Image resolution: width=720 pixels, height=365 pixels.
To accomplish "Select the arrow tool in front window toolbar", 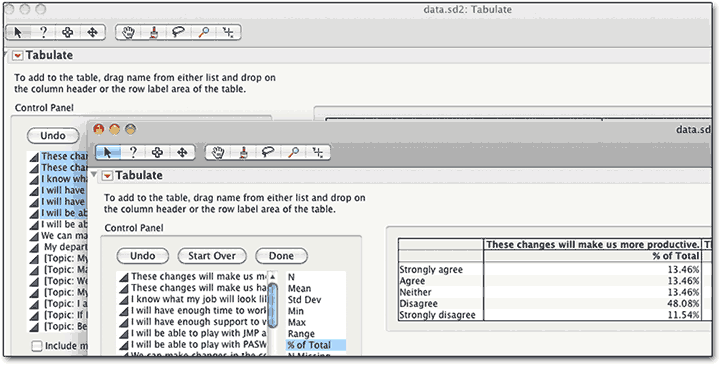I will pyautogui.click(x=108, y=152).
